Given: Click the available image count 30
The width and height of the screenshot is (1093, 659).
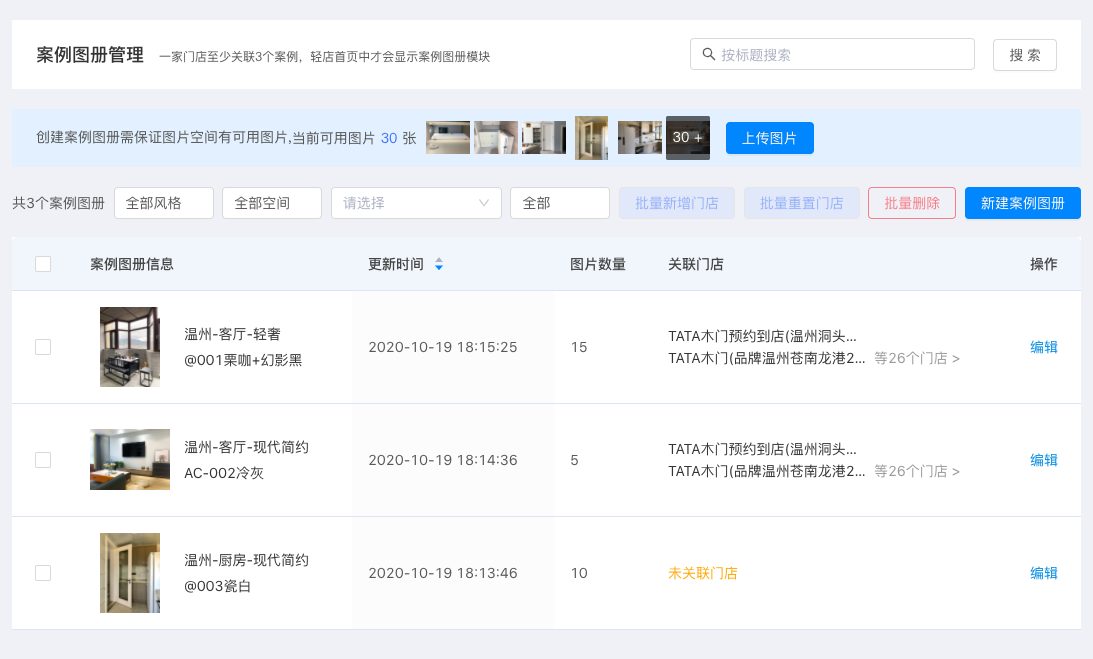Looking at the screenshot, I should pyautogui.click(x=389, y=138).
